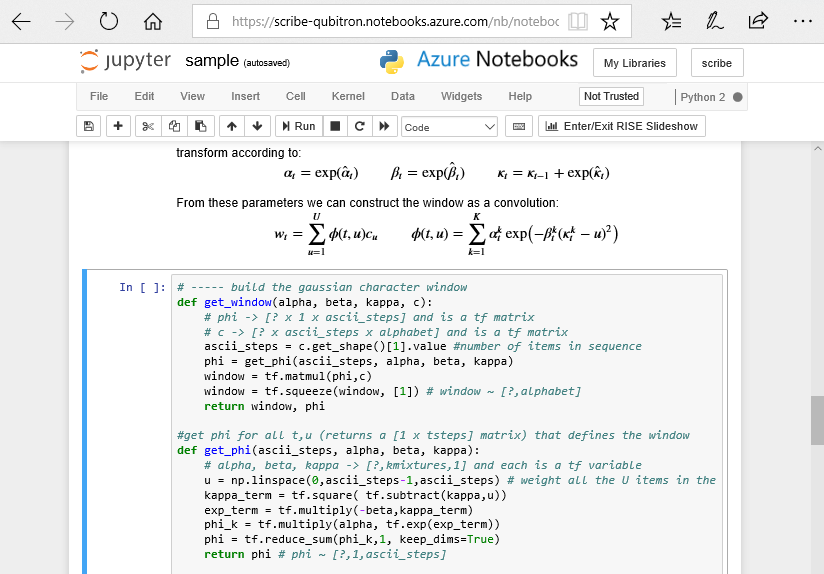This screenshot has width=824, height=574.
Task: Open the cell type Code dropdown
Action: (x=449, y=127)
